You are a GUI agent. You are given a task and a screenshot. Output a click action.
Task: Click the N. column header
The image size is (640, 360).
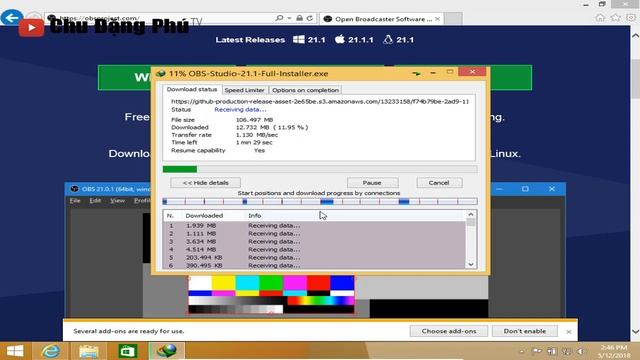[171, 216]
